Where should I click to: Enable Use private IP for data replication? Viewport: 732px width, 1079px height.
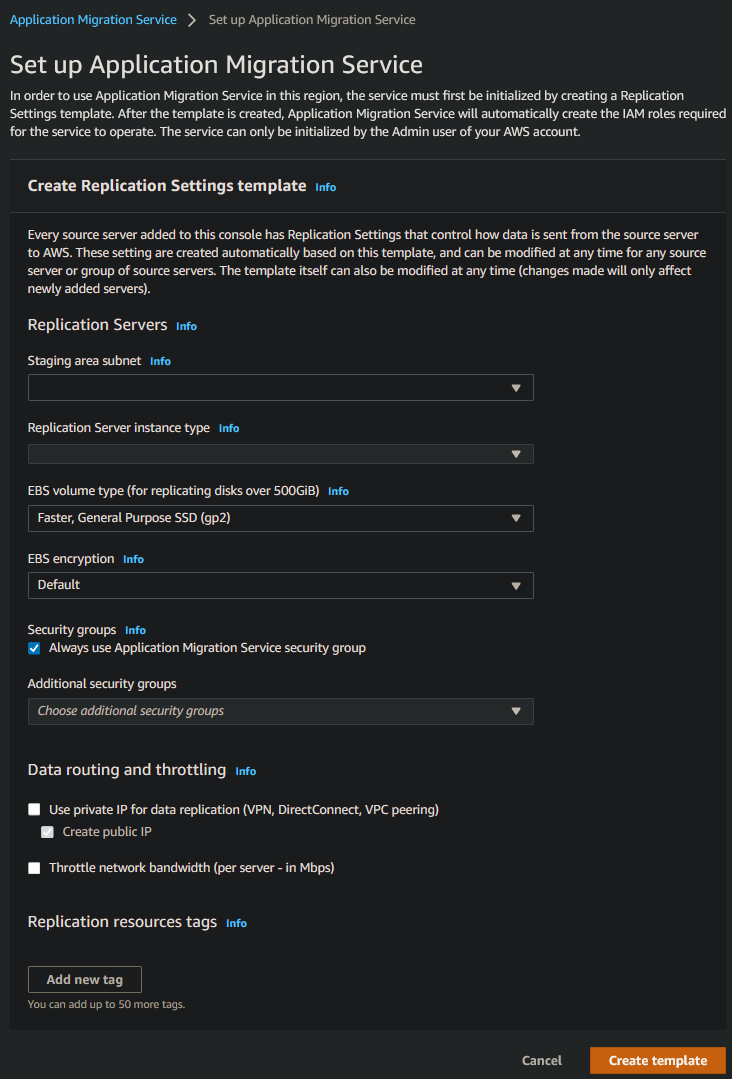[x=33, y=809]
